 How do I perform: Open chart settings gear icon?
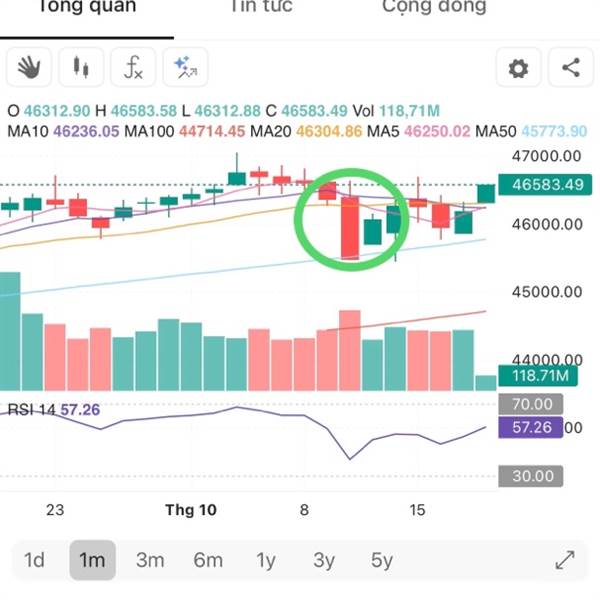[x=518, y=68]
